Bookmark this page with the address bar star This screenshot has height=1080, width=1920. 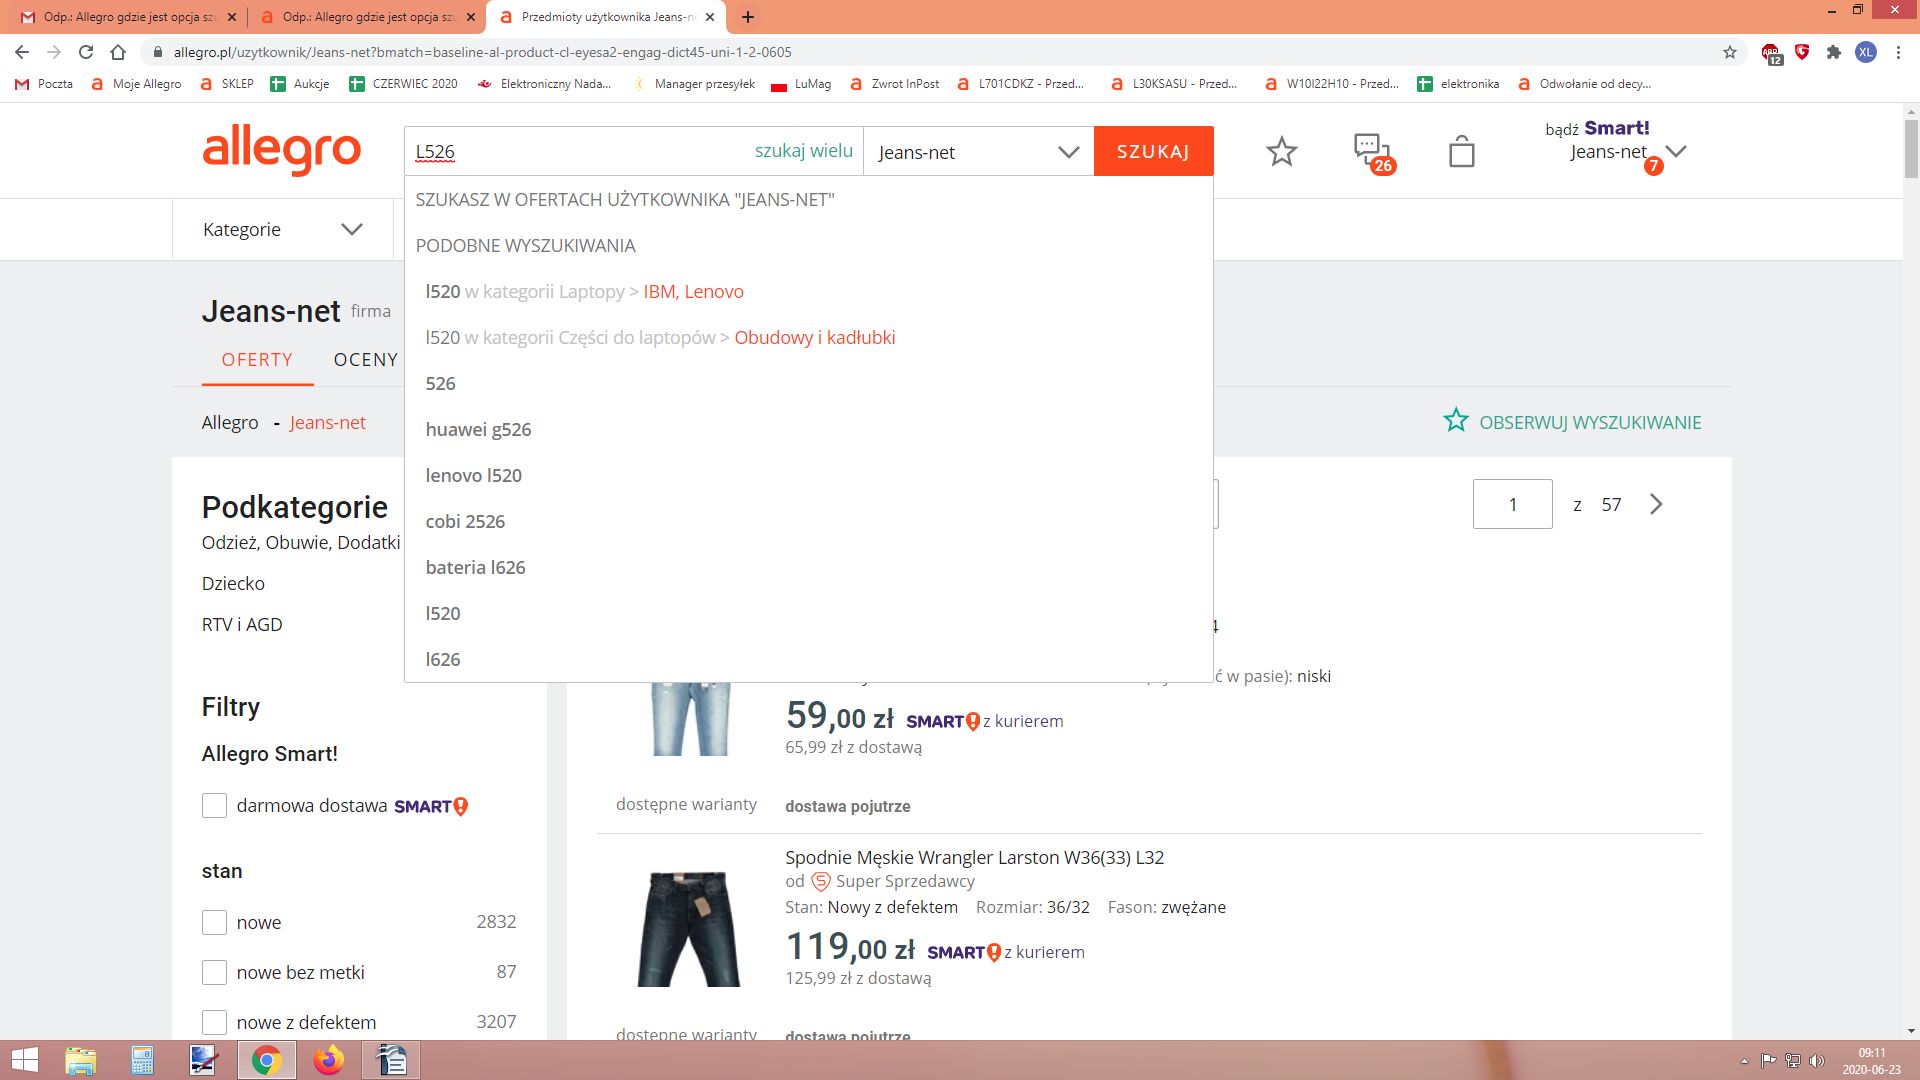(1730, 52)
